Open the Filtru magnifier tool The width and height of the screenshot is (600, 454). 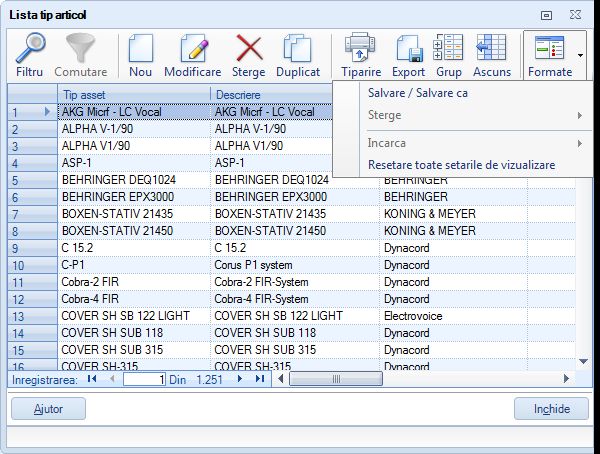click(x=29, y=55)
